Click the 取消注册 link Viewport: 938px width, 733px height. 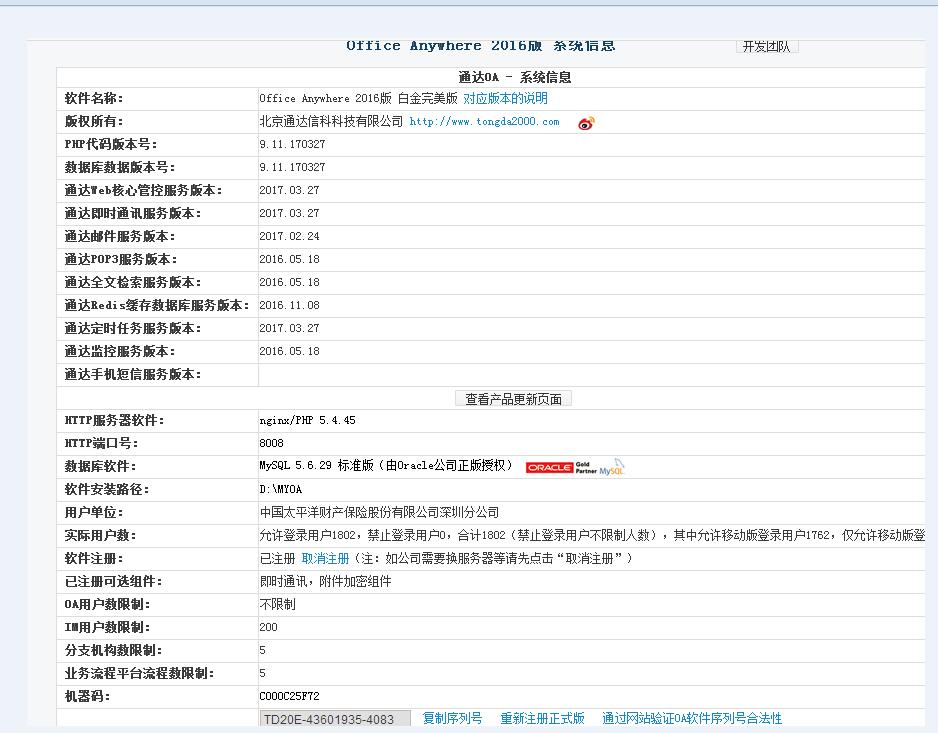tap(325, 559)
